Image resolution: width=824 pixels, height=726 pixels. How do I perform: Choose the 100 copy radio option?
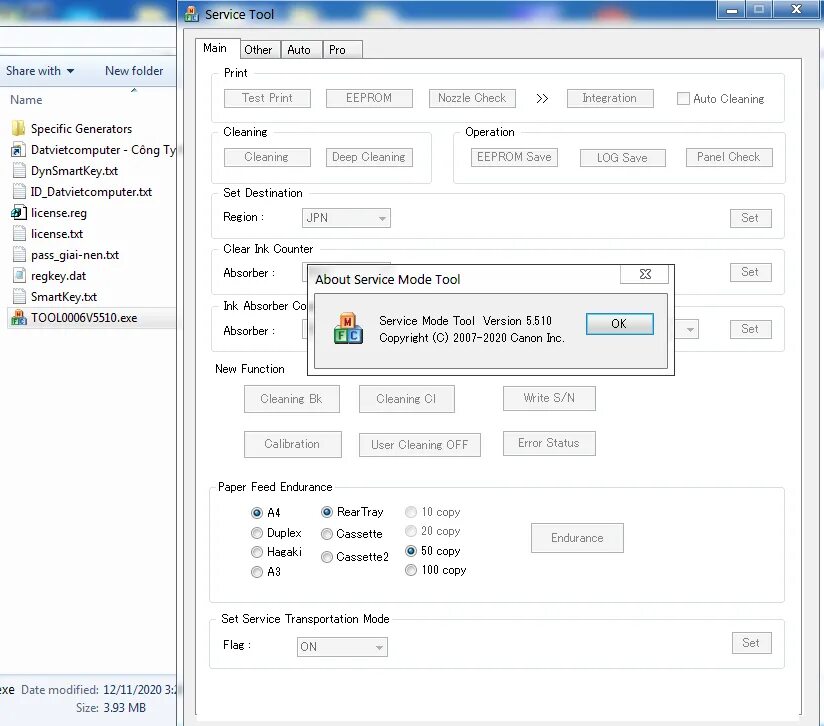[x=411, y=570]
